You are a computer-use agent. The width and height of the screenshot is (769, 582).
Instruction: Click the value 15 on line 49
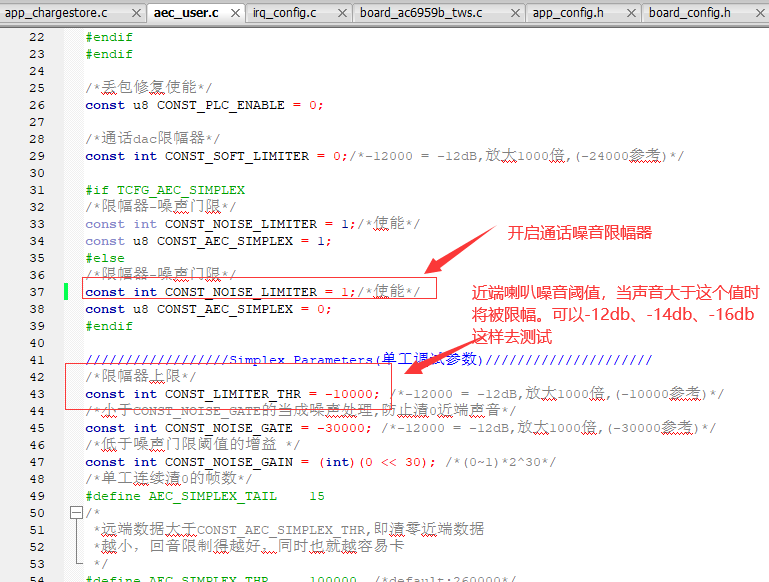317,496
